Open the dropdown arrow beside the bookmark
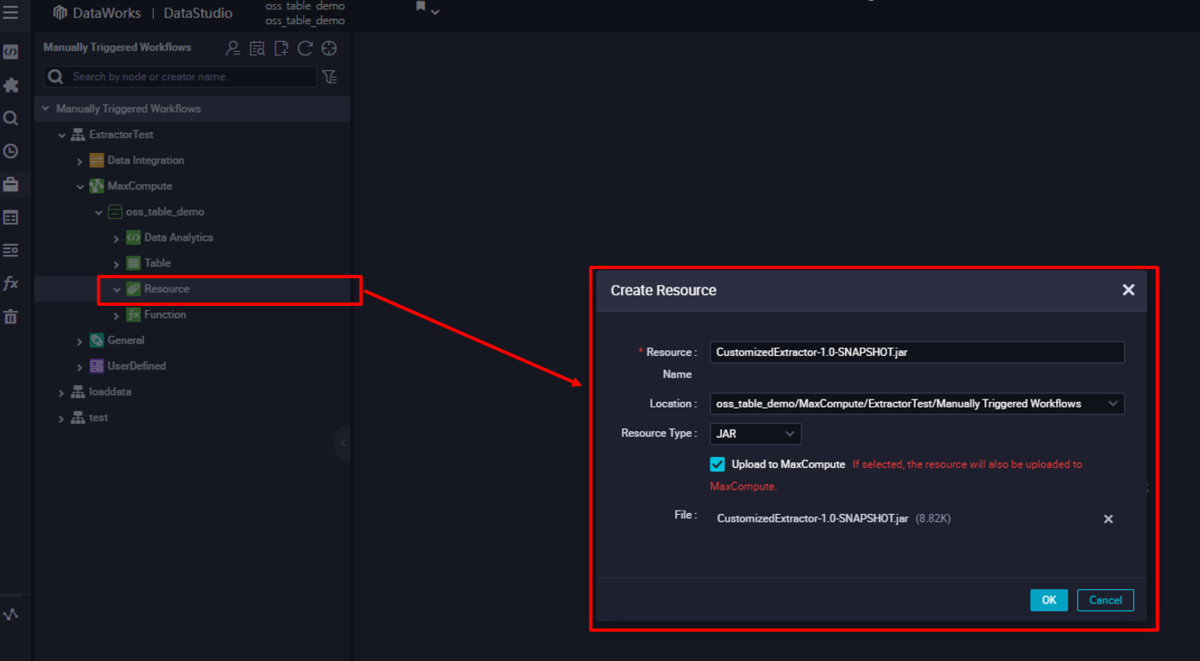This screenshot has height=661, width=1200. click(x=435, y=12)
